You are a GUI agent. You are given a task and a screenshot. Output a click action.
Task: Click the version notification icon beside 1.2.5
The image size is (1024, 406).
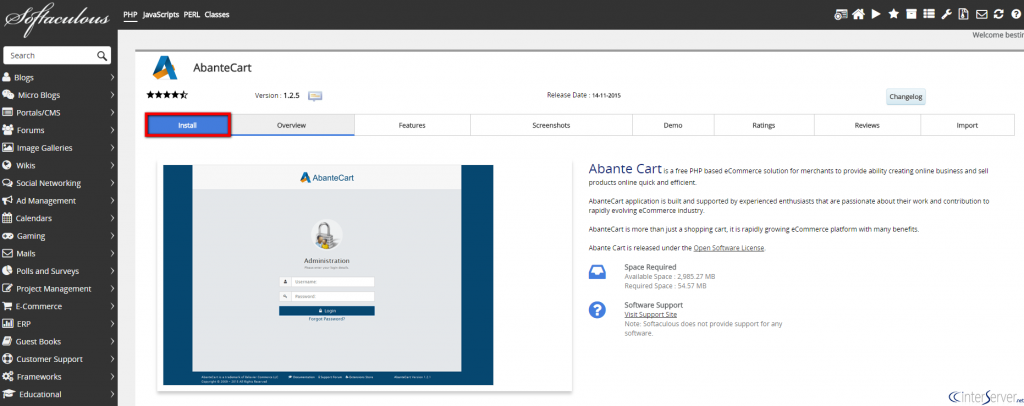pos(315,96)
